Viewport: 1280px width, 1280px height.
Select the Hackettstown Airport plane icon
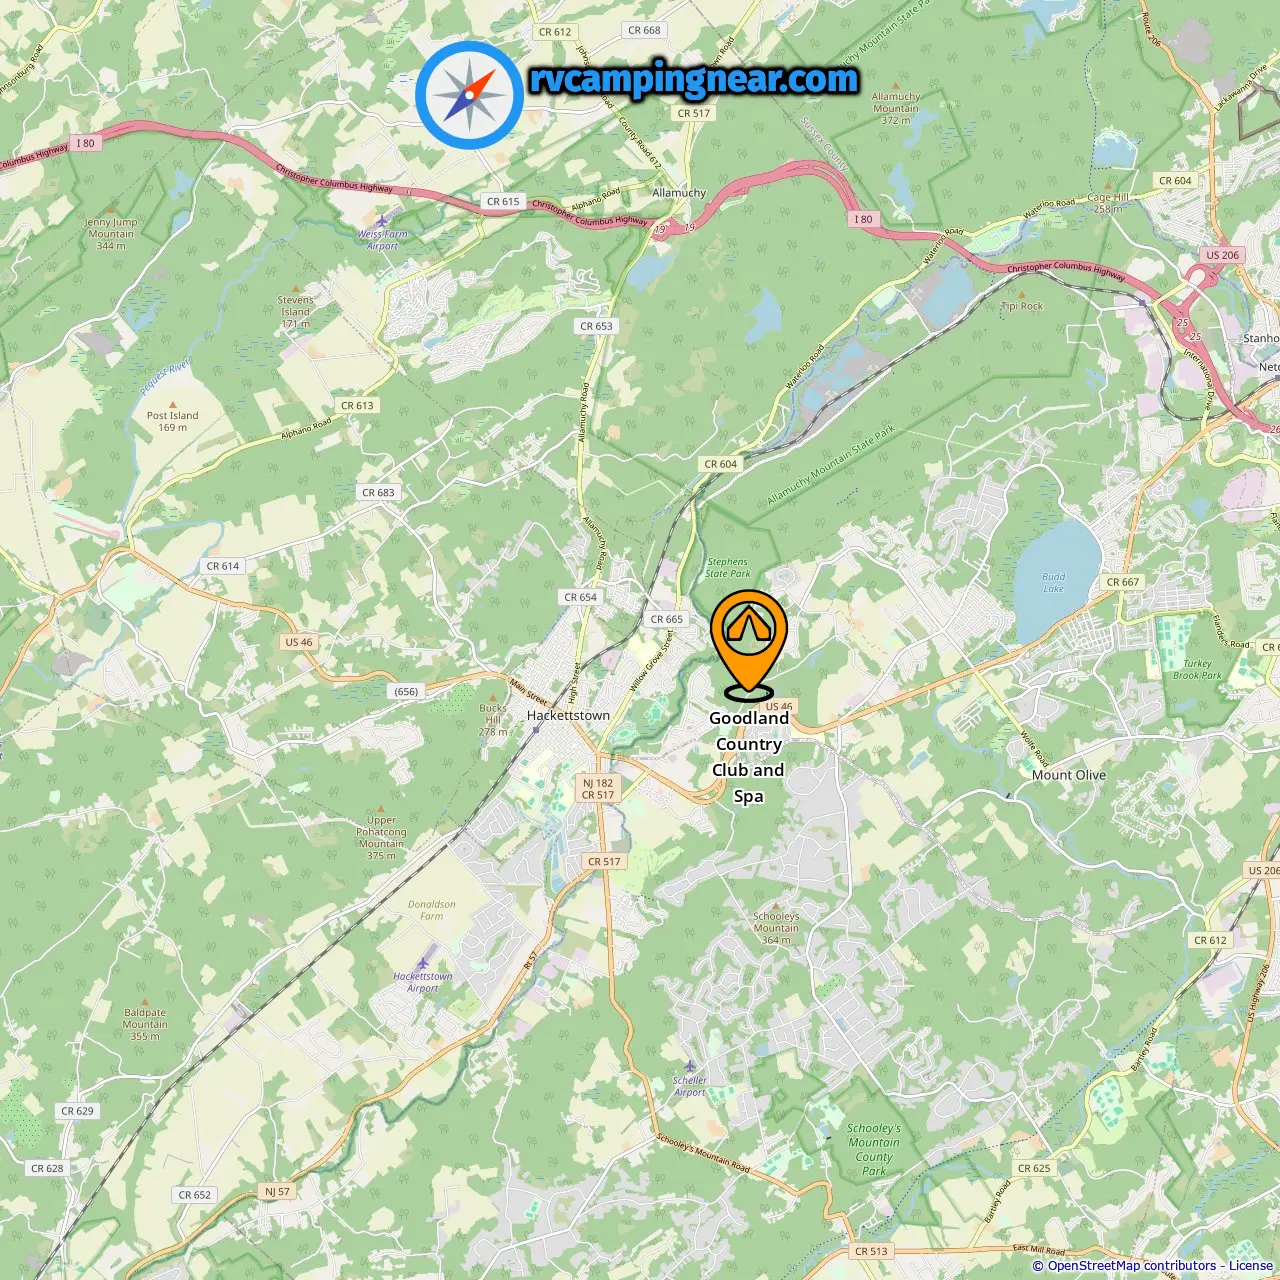[x=423, y=963]
